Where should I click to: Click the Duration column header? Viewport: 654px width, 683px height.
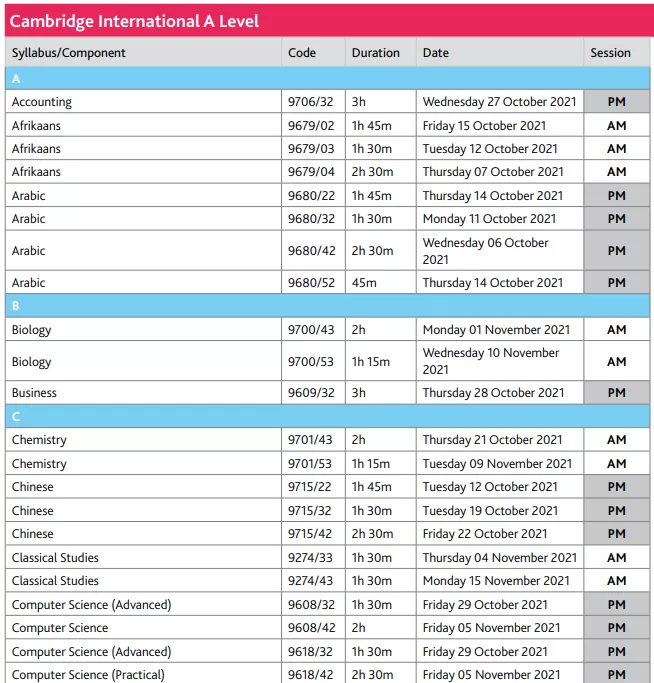(376, 53)
